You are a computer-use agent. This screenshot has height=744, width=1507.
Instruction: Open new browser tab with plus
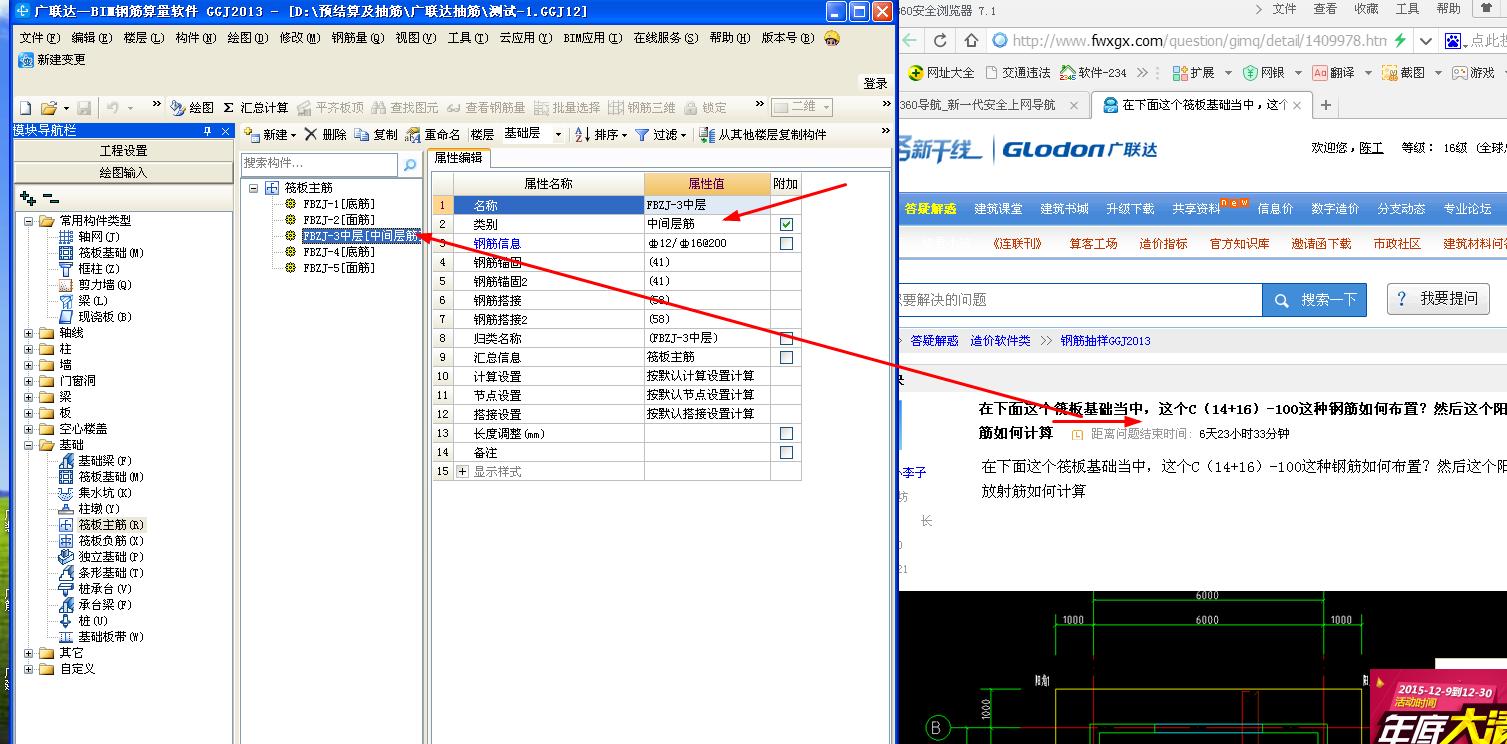point(1326,105)
